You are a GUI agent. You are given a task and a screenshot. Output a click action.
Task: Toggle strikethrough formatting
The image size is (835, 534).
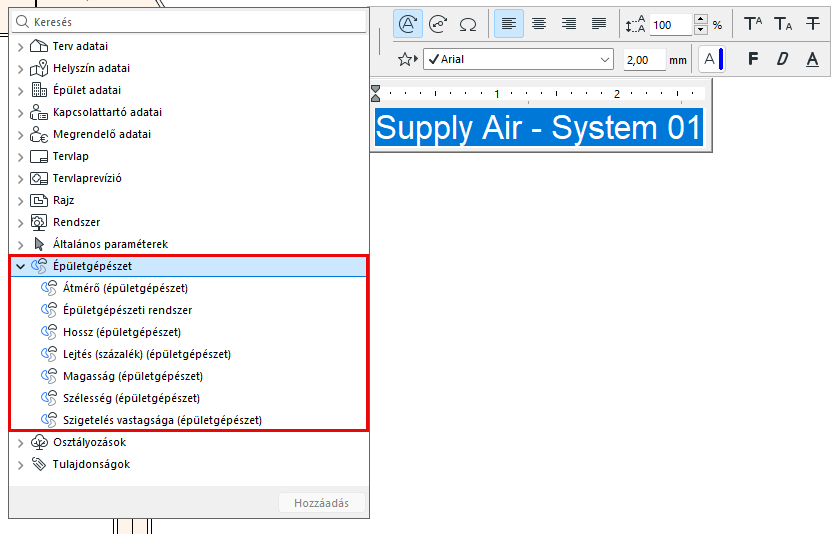[x=813, y=23]
